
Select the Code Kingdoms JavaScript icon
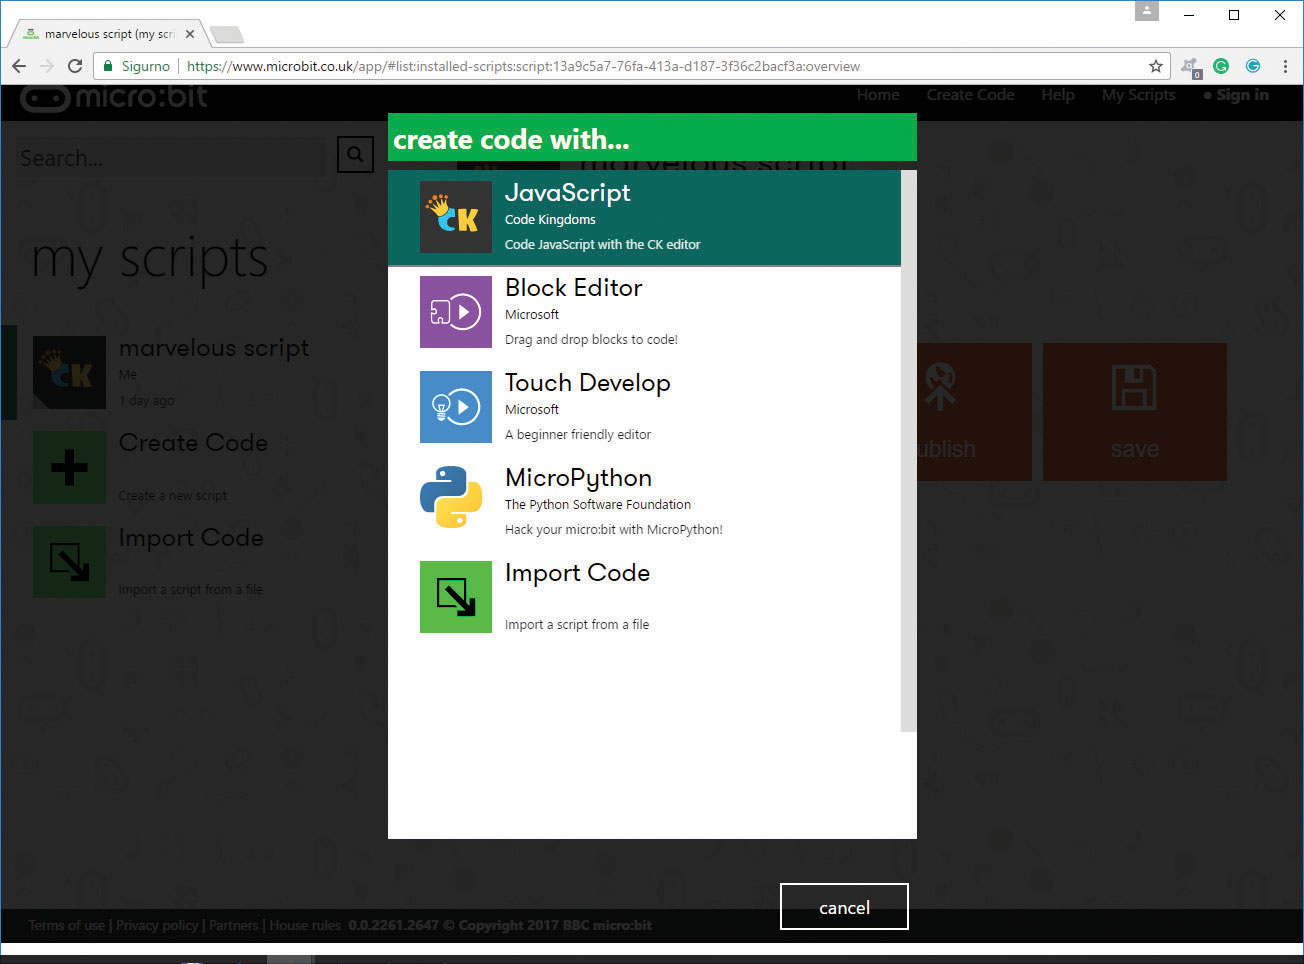coord(456,217)
